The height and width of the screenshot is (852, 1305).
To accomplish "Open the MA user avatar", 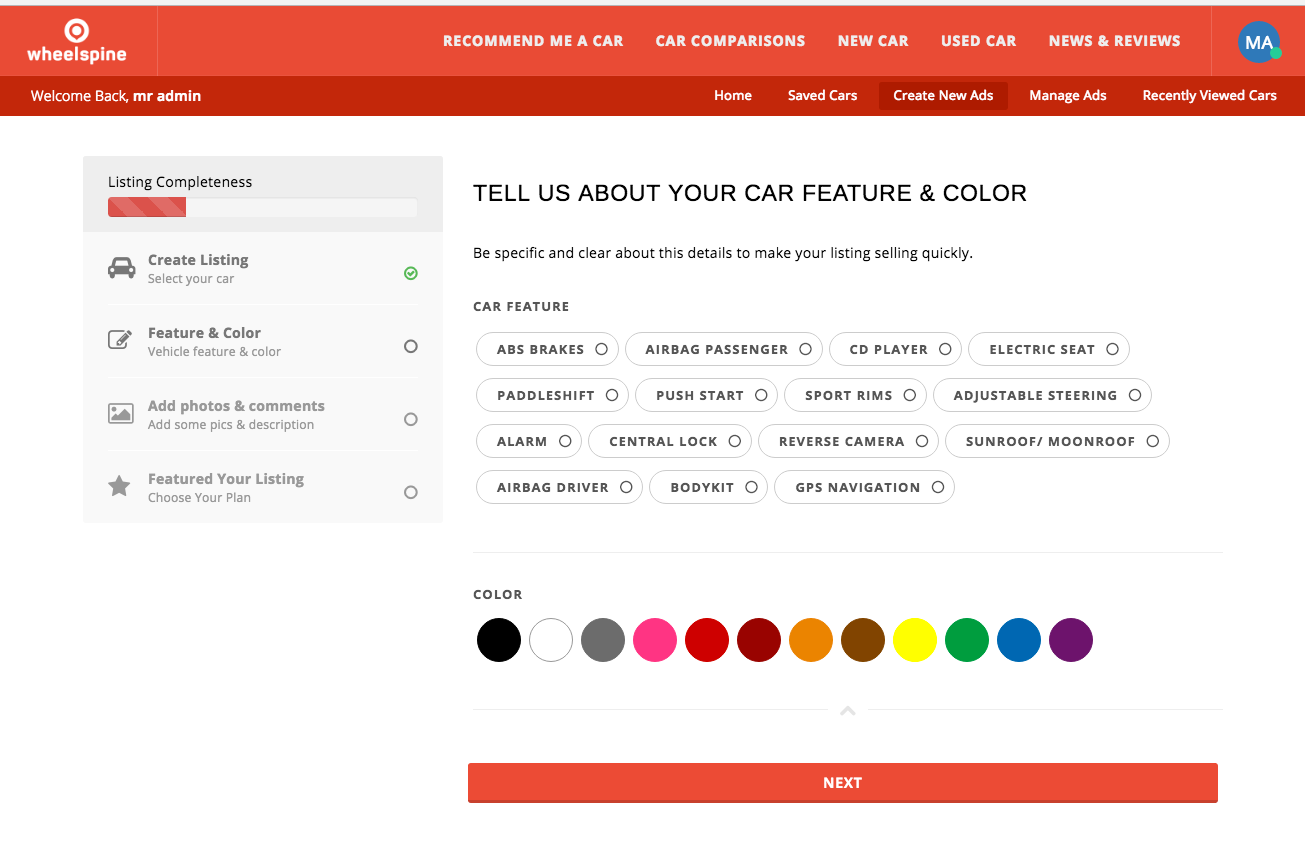I will [x=1258, y=42].
